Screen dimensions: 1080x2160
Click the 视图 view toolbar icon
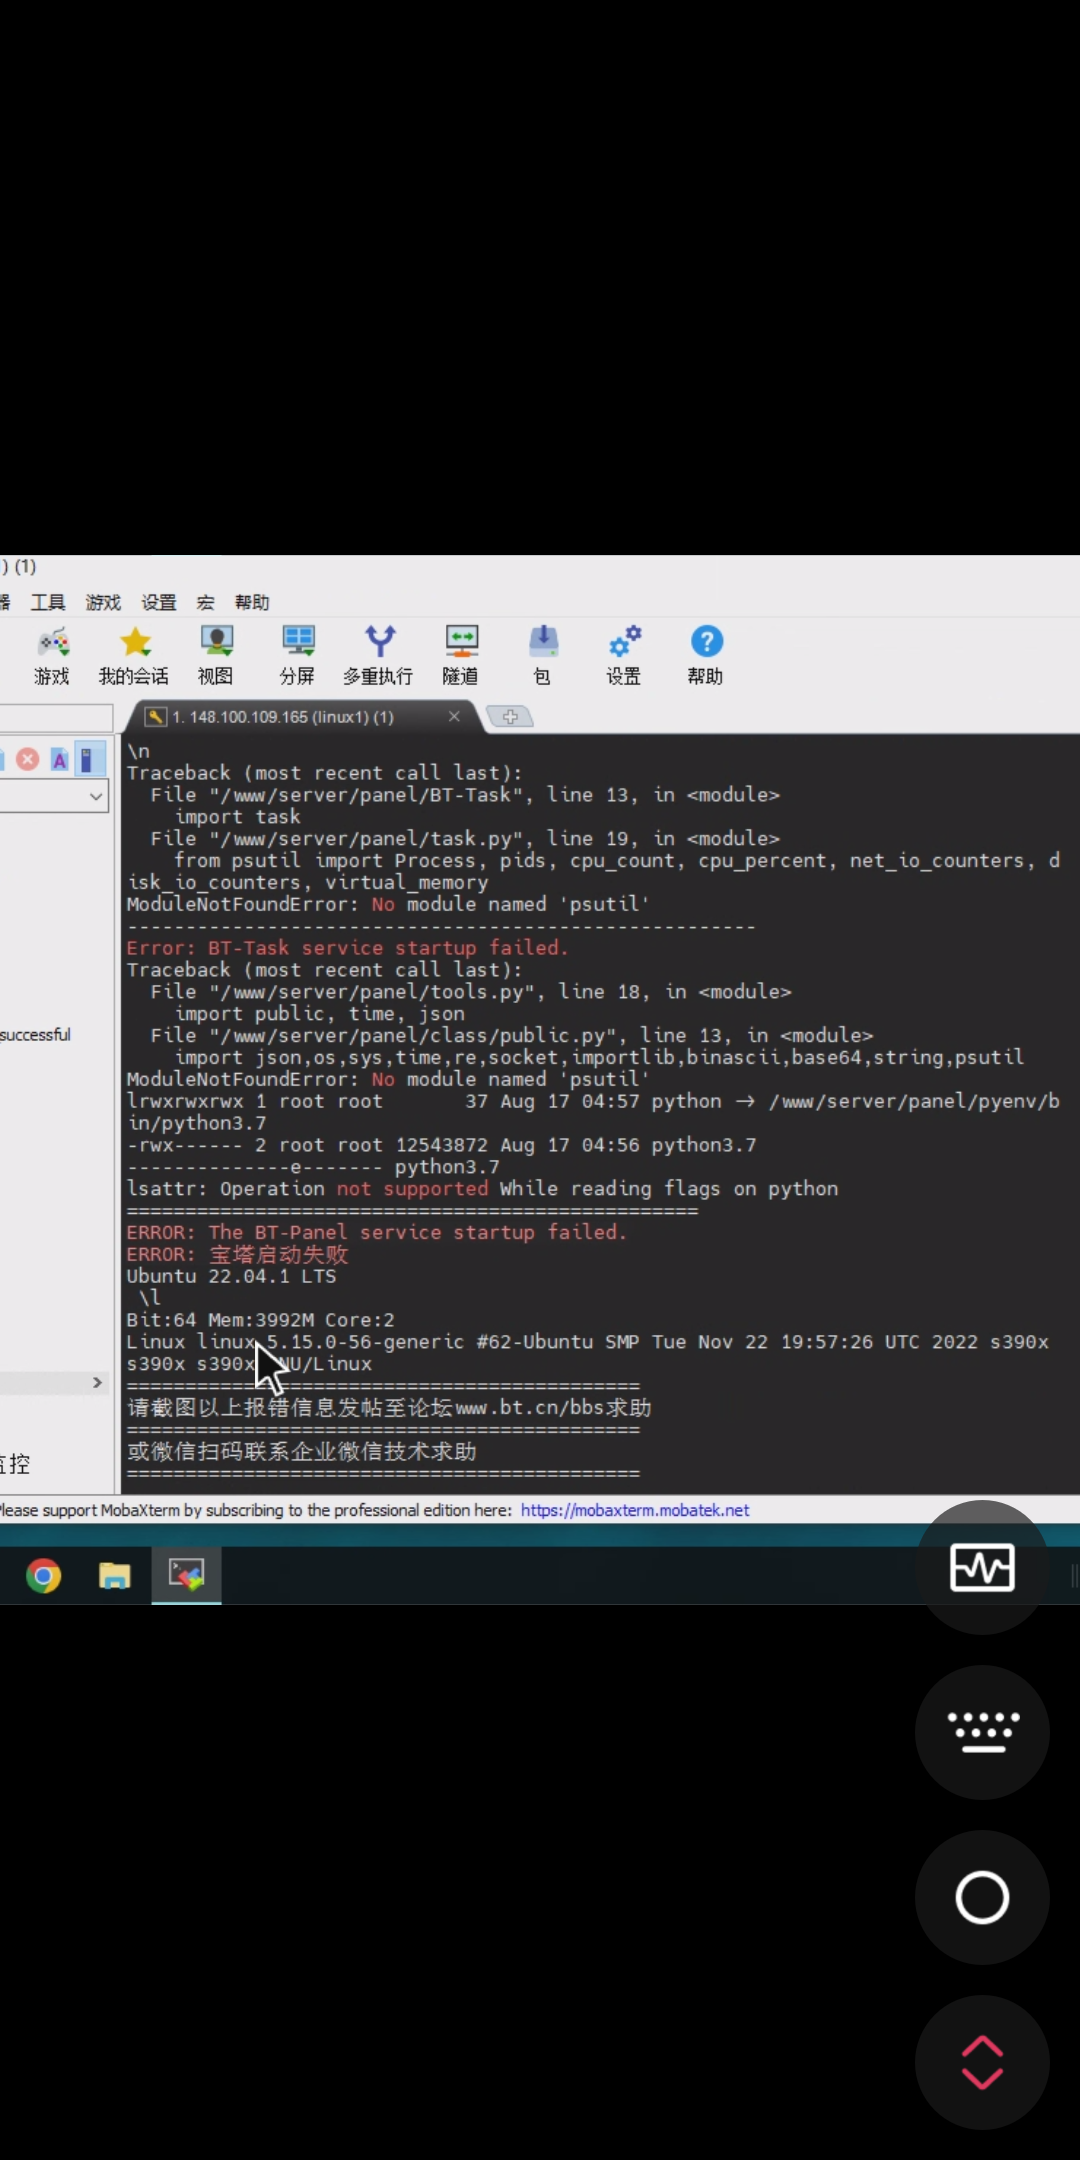click(216, 656)
